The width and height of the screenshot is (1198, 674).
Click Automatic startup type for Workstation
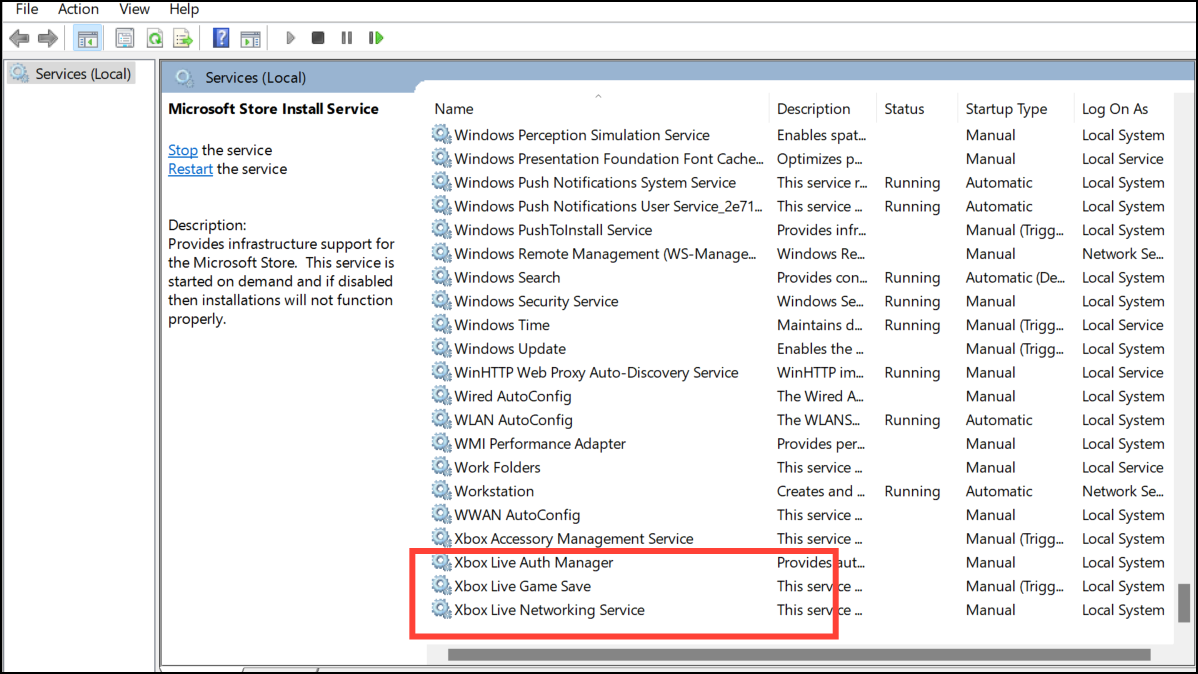pos(999,491)
